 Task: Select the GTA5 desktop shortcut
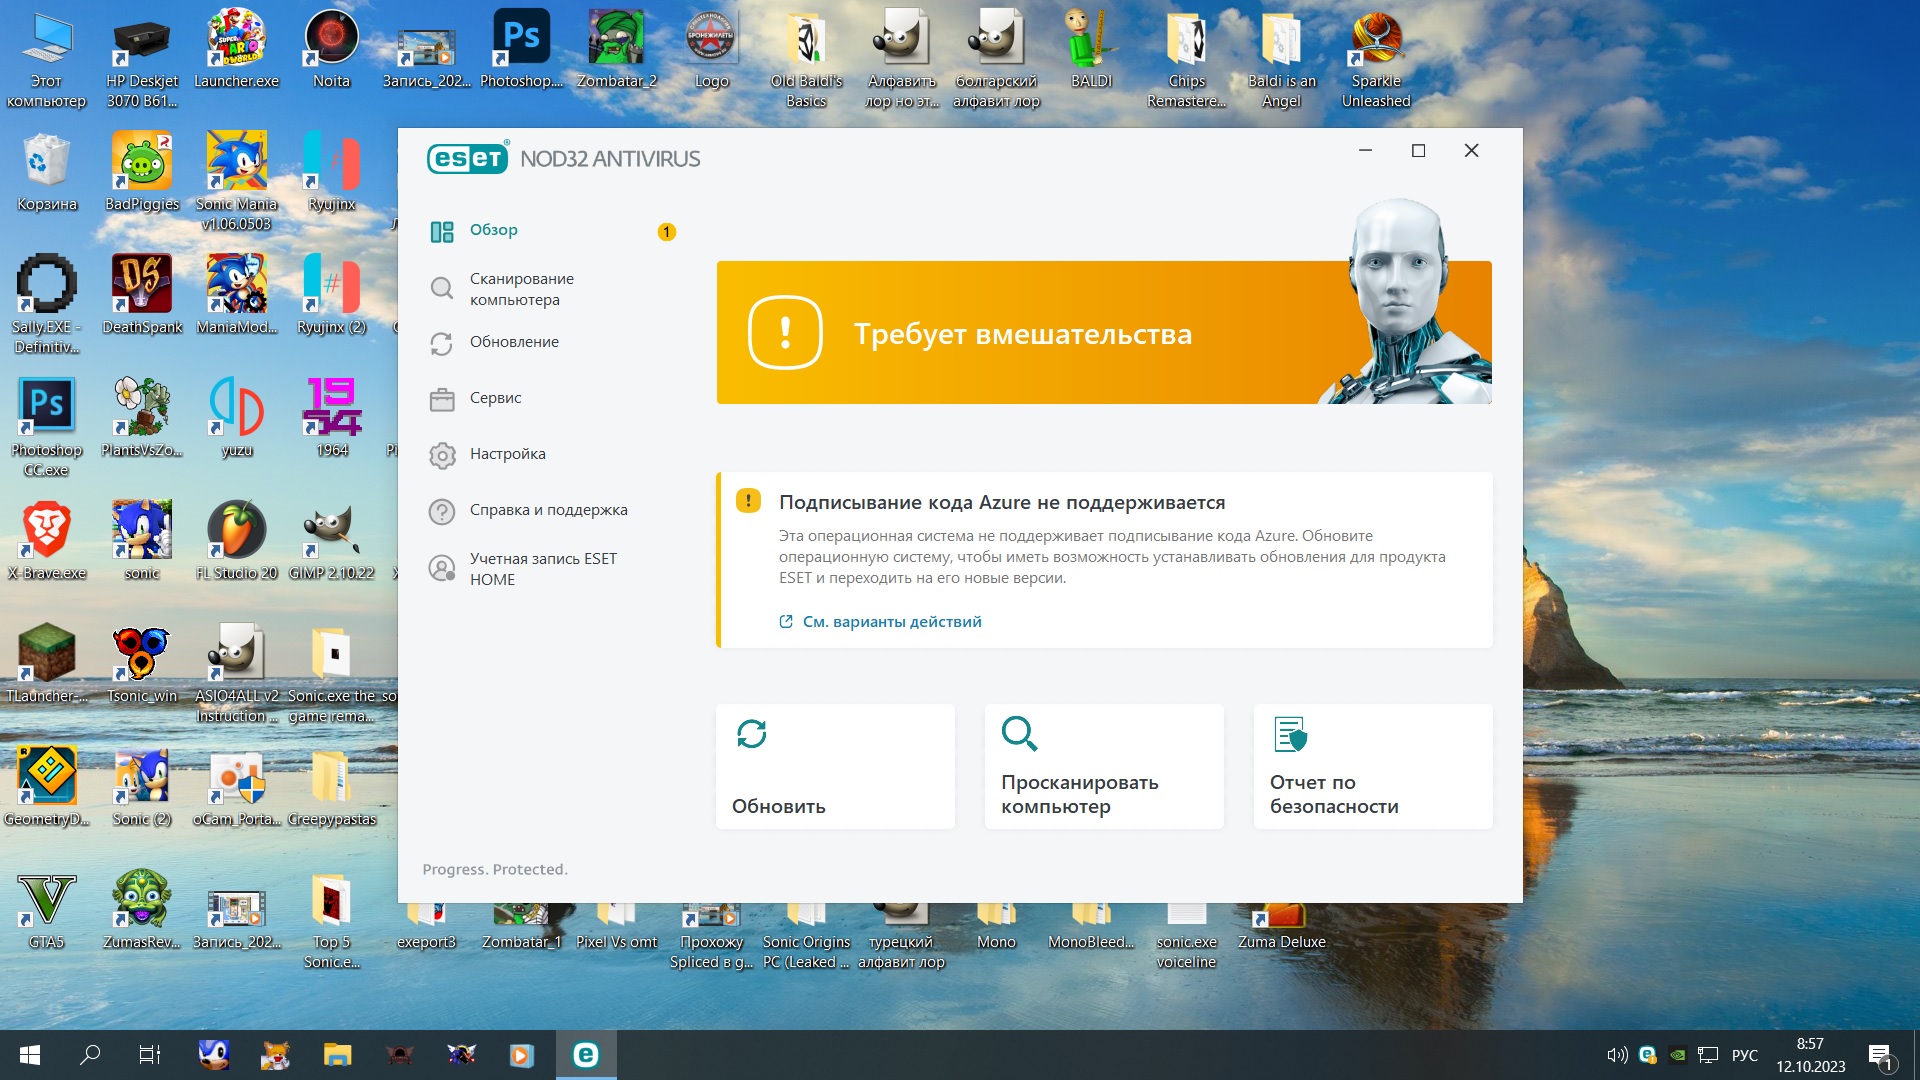click(x=46, y=910)
